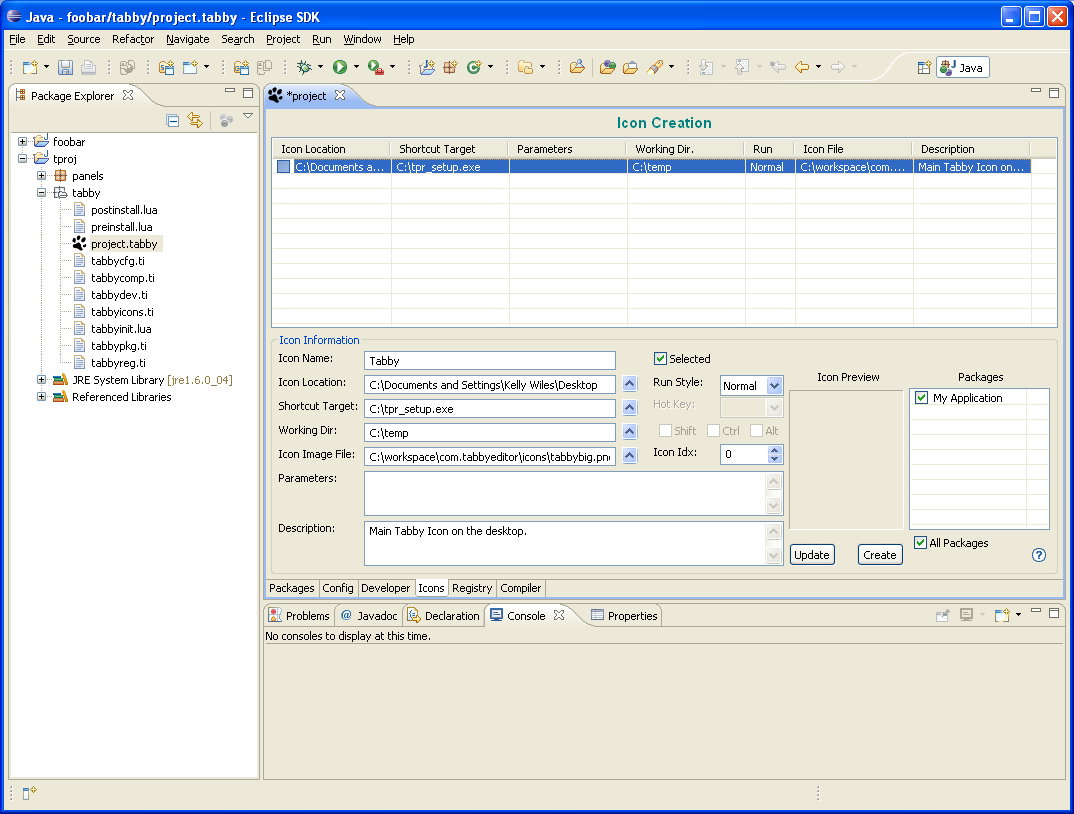
Task: Click Open Console icon in Console view
Action: [1002, 615]
